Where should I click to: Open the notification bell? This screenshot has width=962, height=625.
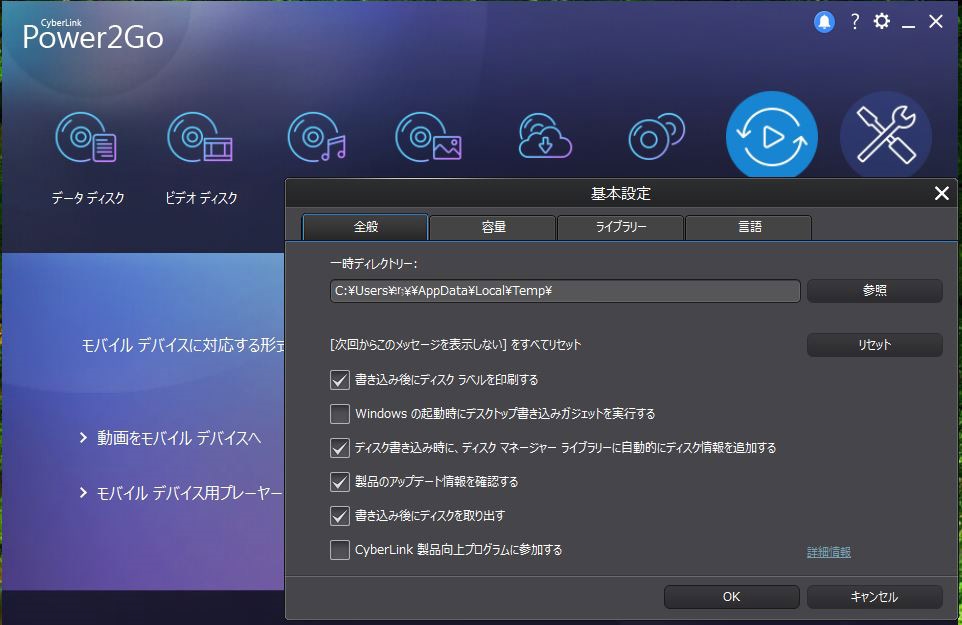click(823, 21)
